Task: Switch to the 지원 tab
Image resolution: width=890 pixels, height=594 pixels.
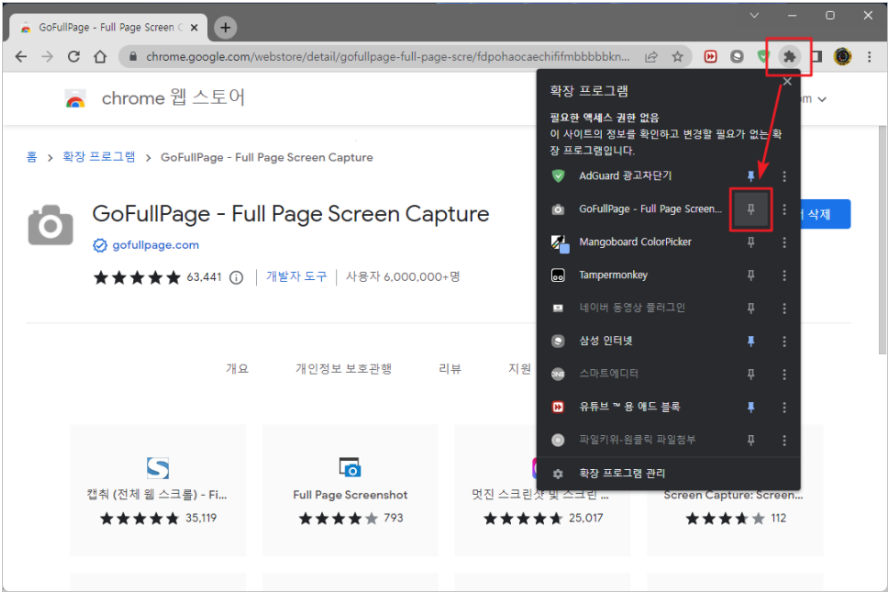Action: pyautogui.click(x=519, y=369)
